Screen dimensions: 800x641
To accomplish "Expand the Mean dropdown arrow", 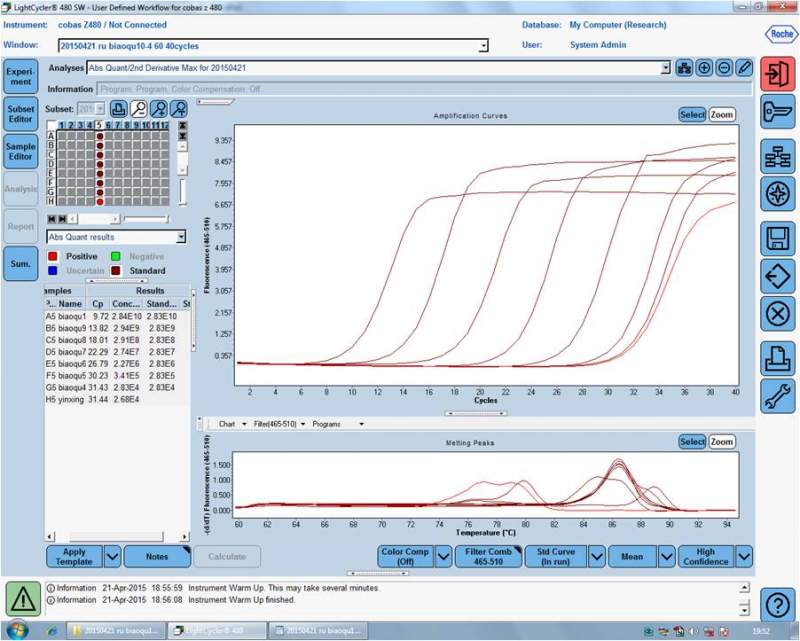I will click(x=666, y=557).
